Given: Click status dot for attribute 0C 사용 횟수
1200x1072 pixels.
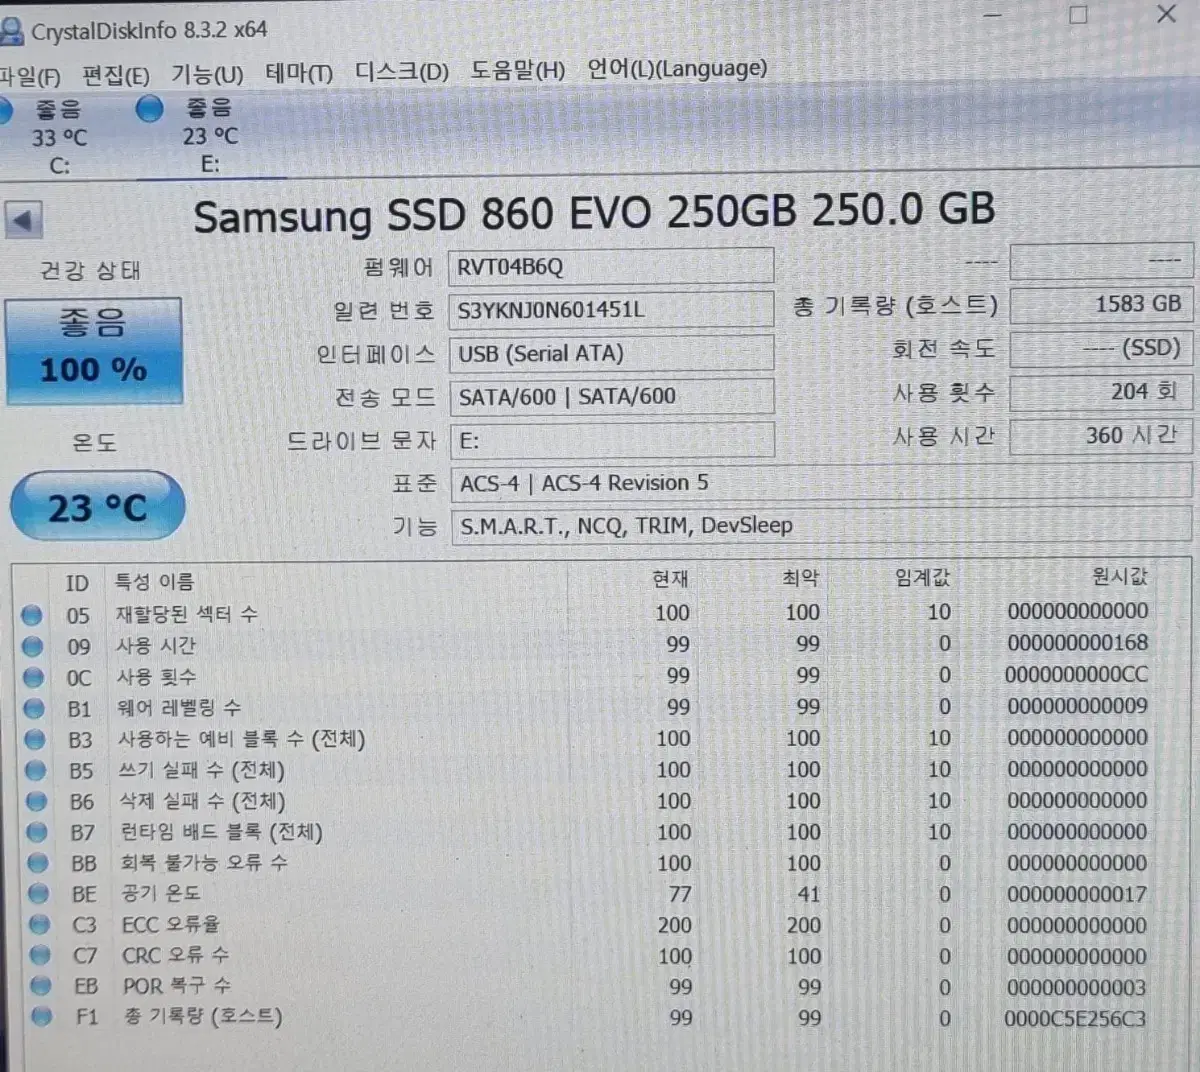Looking at the screenshot, I should point(34,677).
